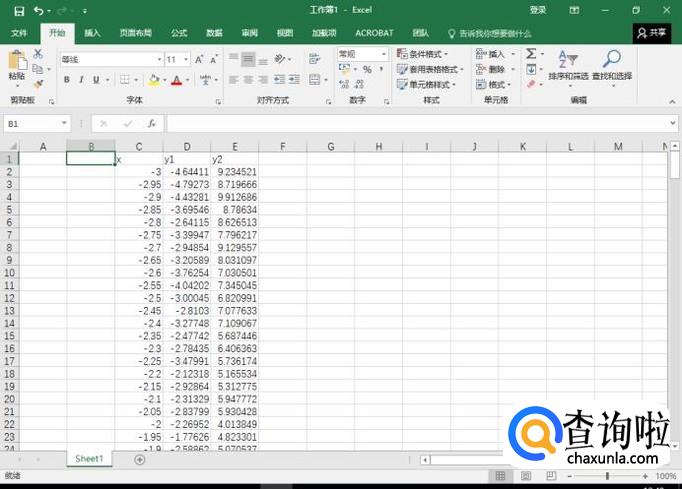The image size is (682, 489).
Task: Open the font color dropdown arrow
Action: [x=187, y=80]
